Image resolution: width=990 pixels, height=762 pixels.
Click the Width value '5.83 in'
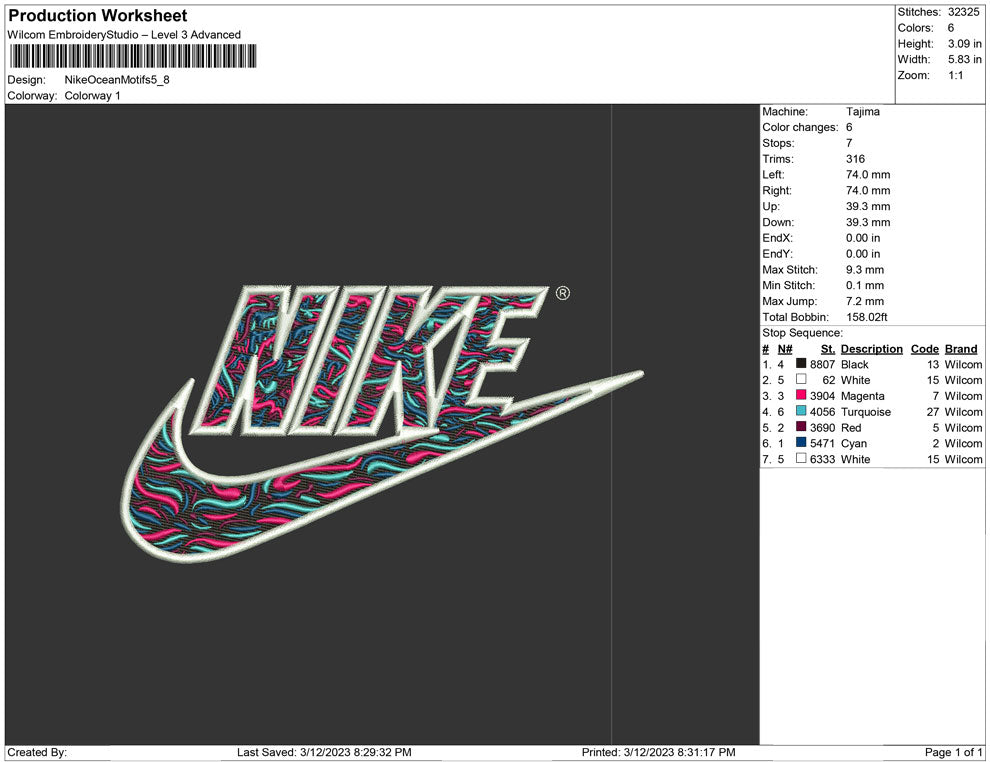[964, 59]
